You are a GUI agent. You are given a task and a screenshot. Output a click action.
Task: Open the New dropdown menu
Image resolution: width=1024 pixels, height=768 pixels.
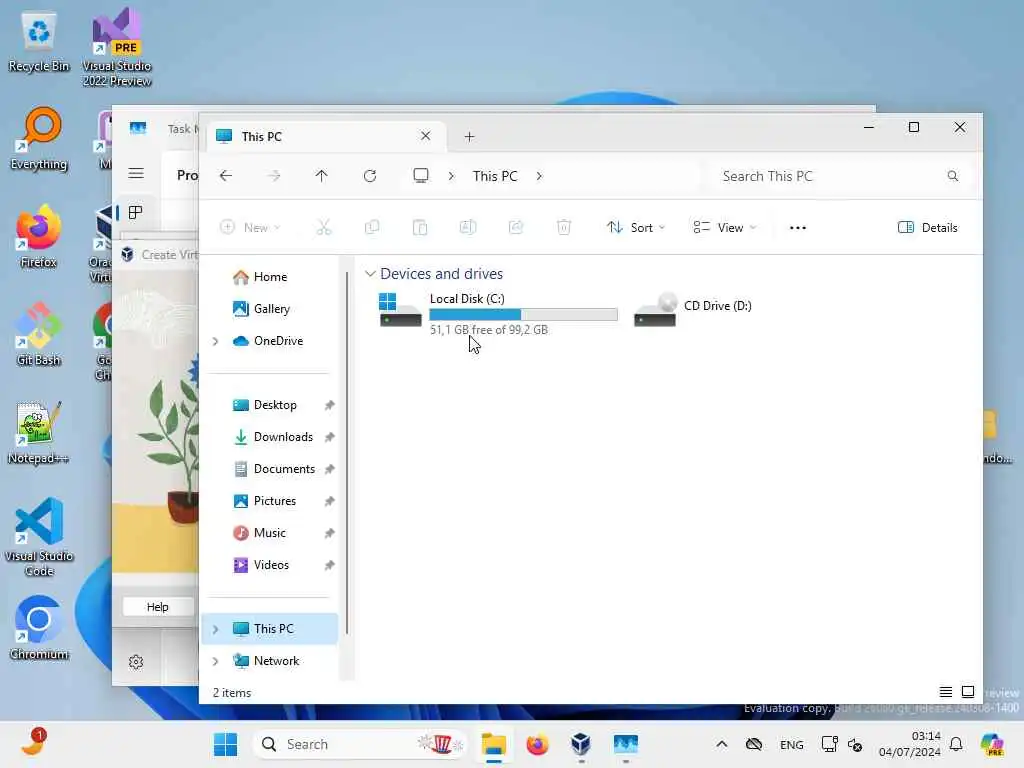(x=251, y=227)
